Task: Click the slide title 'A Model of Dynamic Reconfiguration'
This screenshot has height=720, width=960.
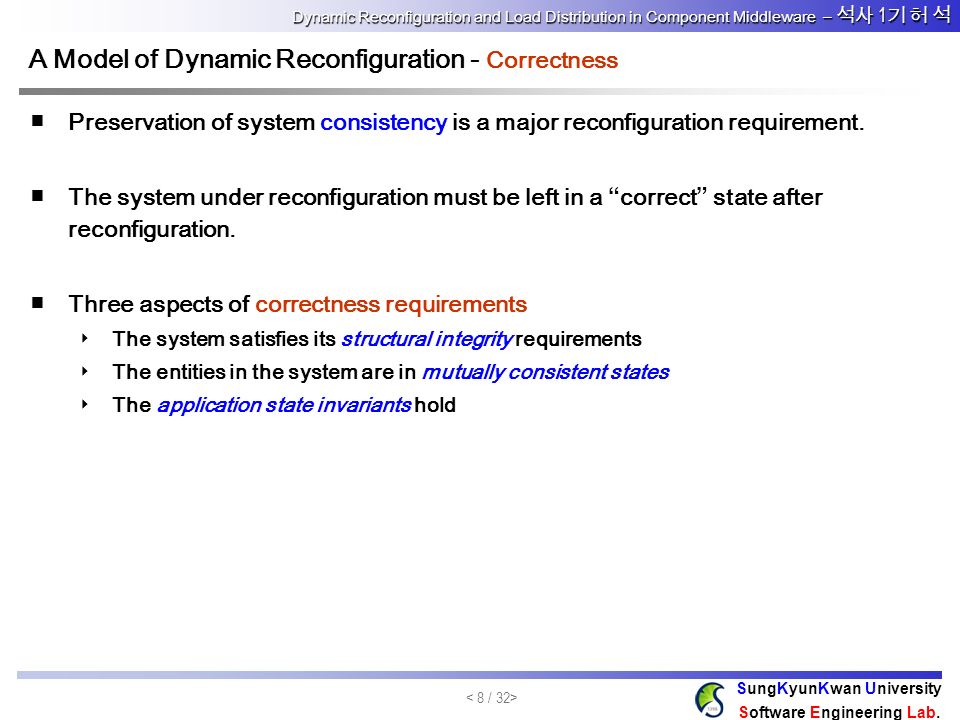Action: 247,60
